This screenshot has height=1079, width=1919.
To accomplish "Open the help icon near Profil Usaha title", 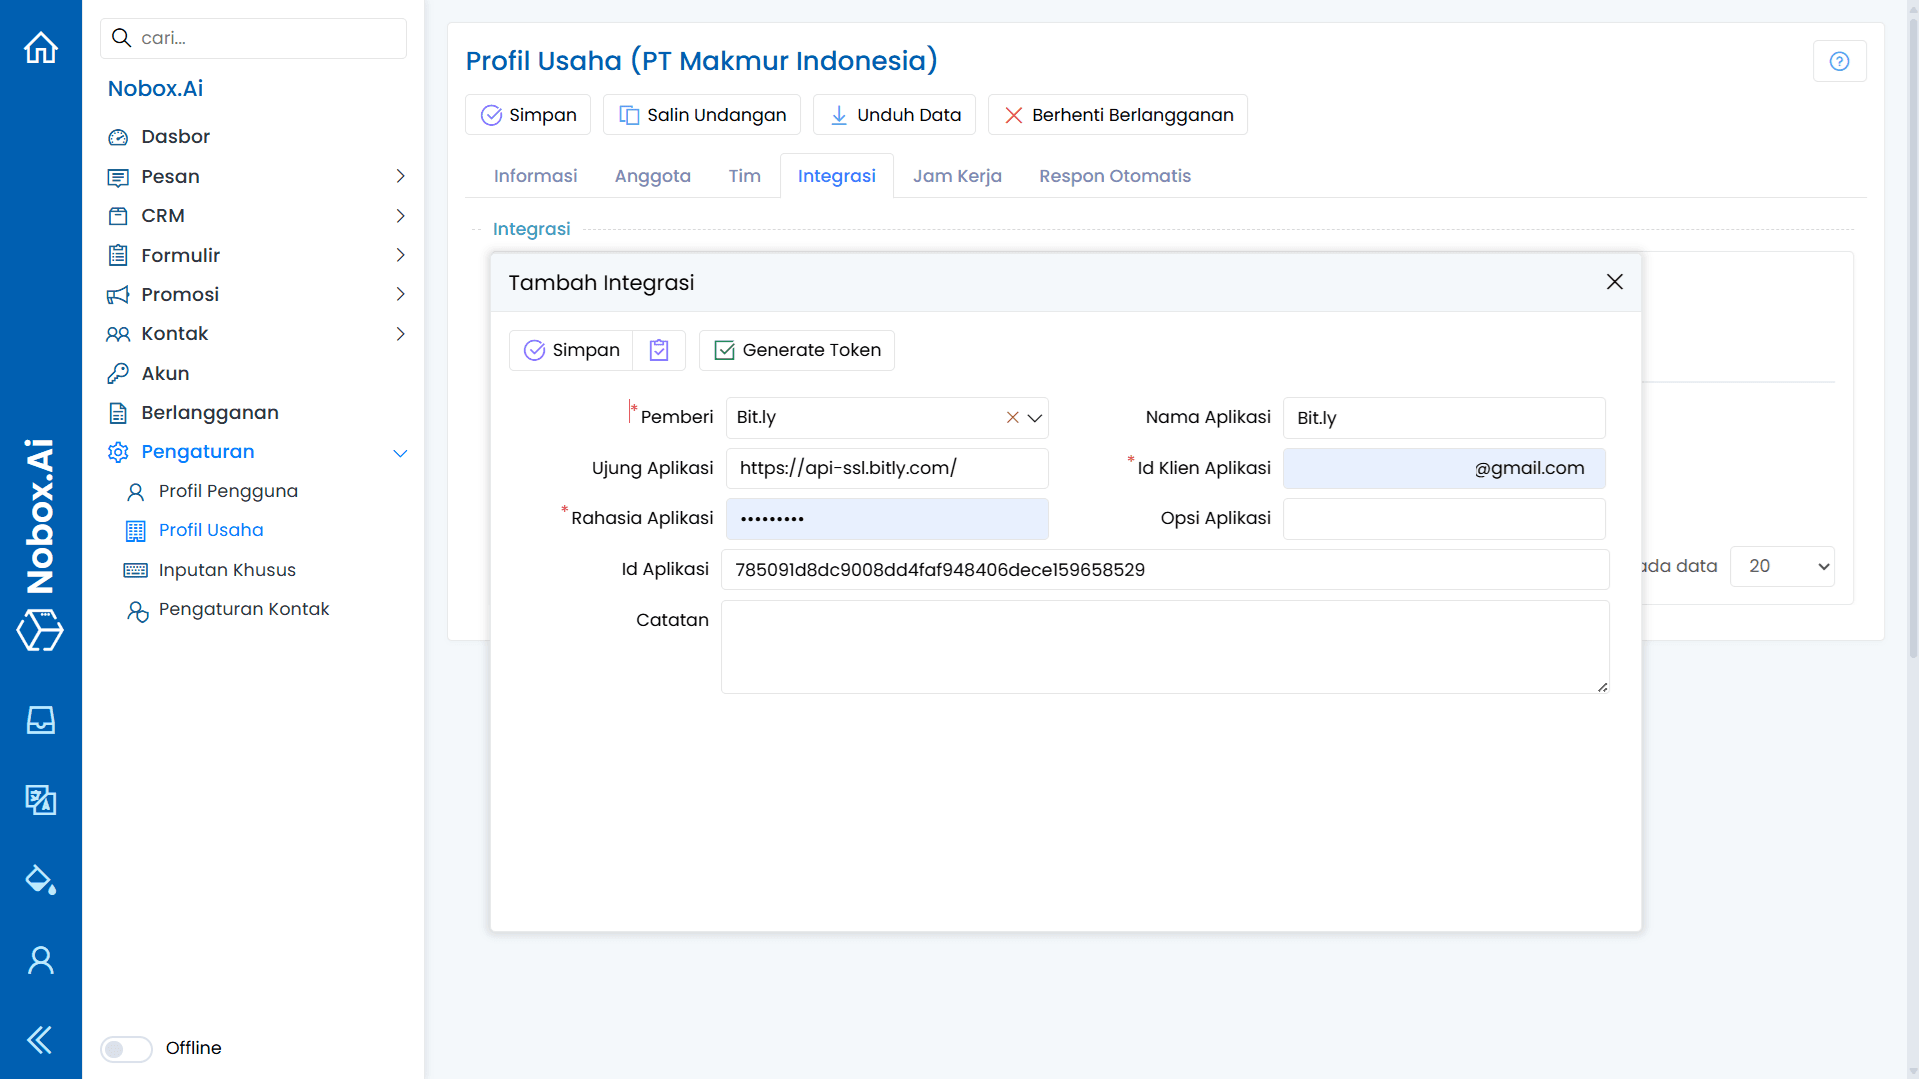I will [x=1839, y=61].
